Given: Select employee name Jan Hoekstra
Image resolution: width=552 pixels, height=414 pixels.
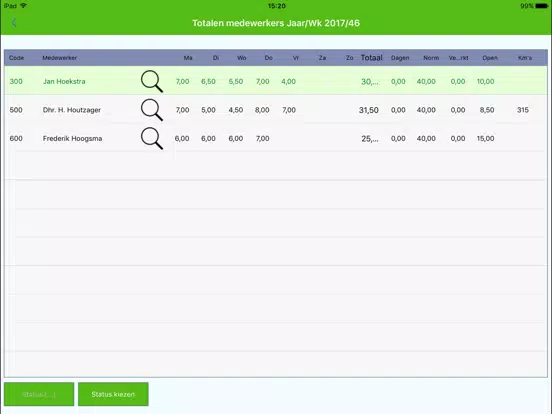Looking at the screenshot, I should pos(64,81).
